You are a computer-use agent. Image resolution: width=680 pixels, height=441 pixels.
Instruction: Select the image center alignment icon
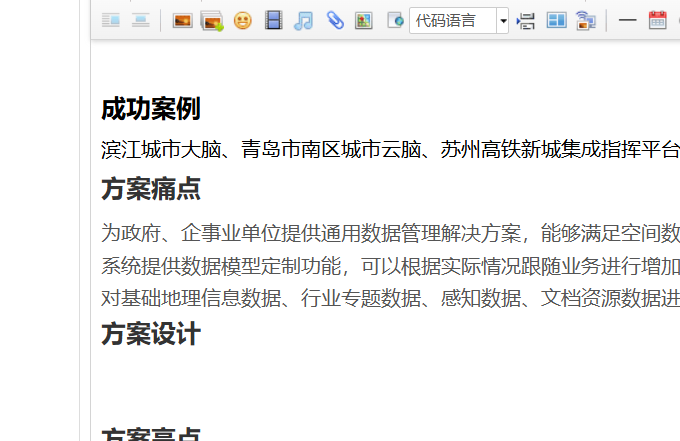pyautogui.click(x=141, y=20)
